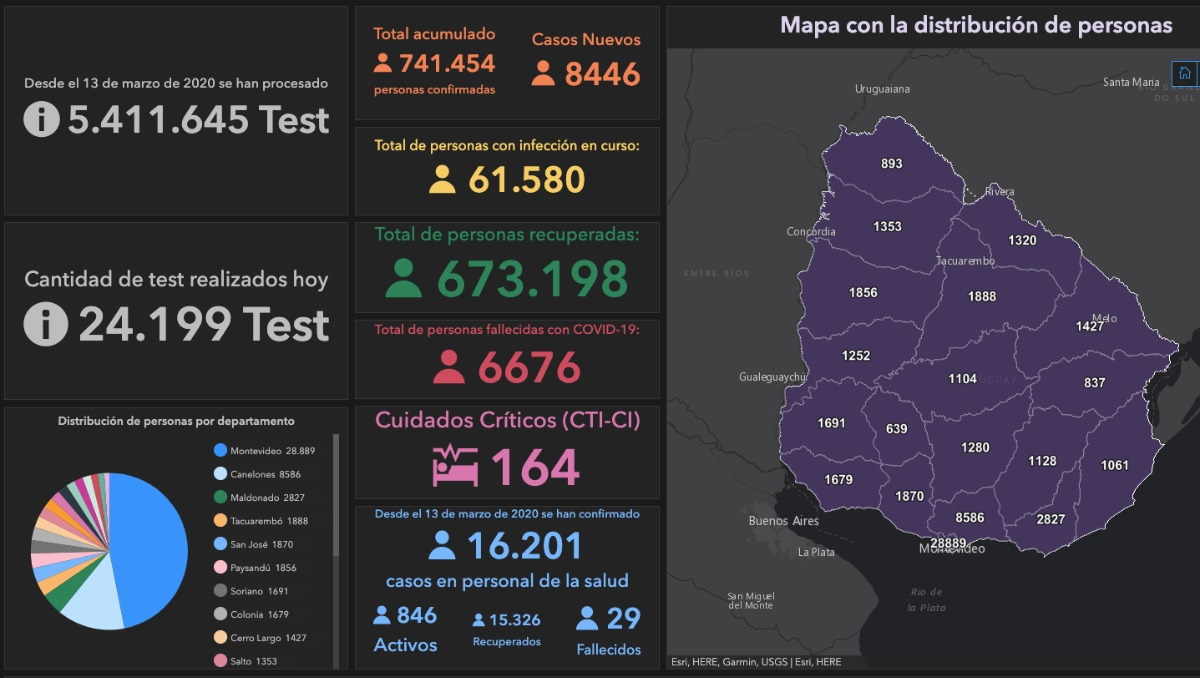Screen dimensions: 1200x678
Task: Click the yellow person icon beside 61.580
Action: coord(442,179)
